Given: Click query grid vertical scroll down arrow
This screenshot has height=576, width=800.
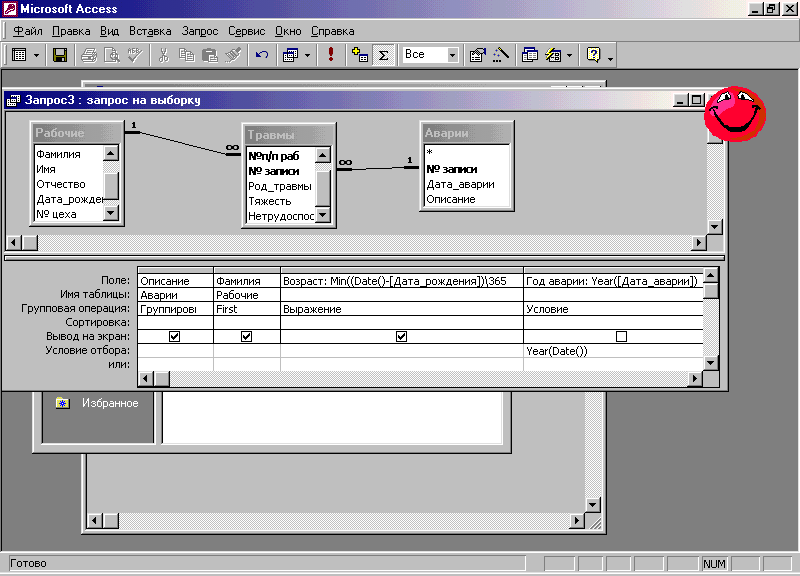Looking at the screenshot, I should pos(710,363).
